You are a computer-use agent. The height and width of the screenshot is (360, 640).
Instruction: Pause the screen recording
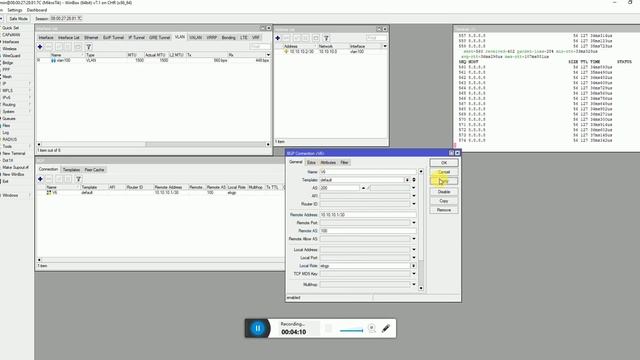coord(258,328)
